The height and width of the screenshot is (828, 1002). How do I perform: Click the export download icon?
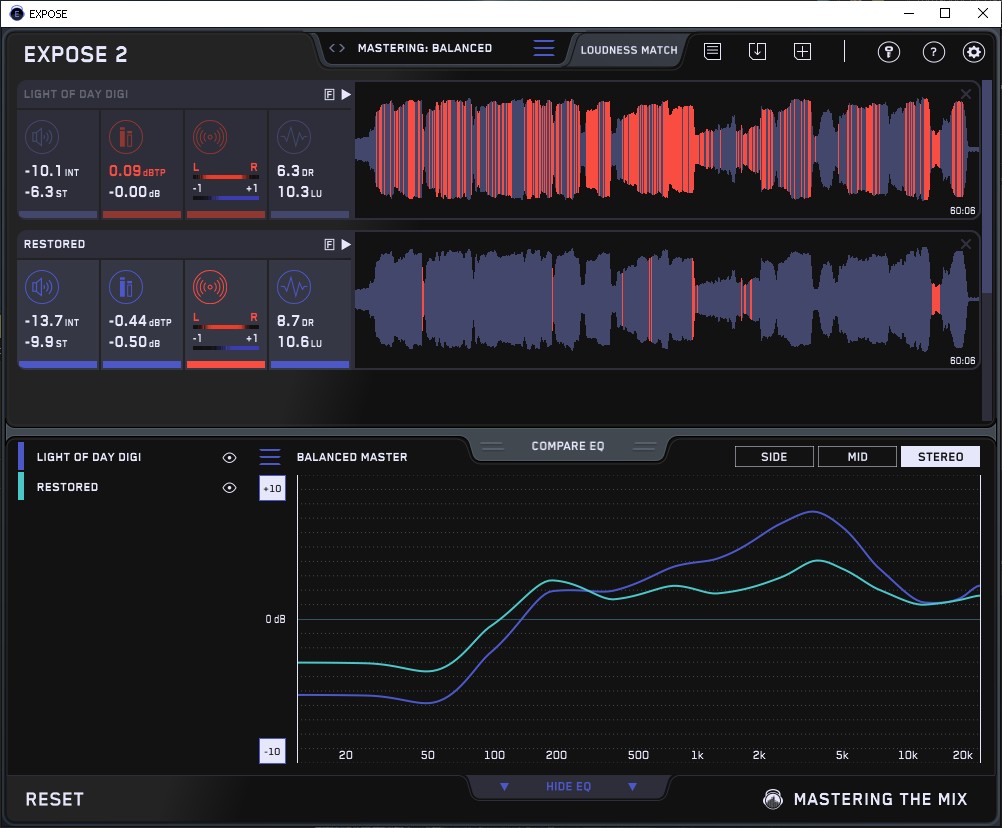pos(757,51)
